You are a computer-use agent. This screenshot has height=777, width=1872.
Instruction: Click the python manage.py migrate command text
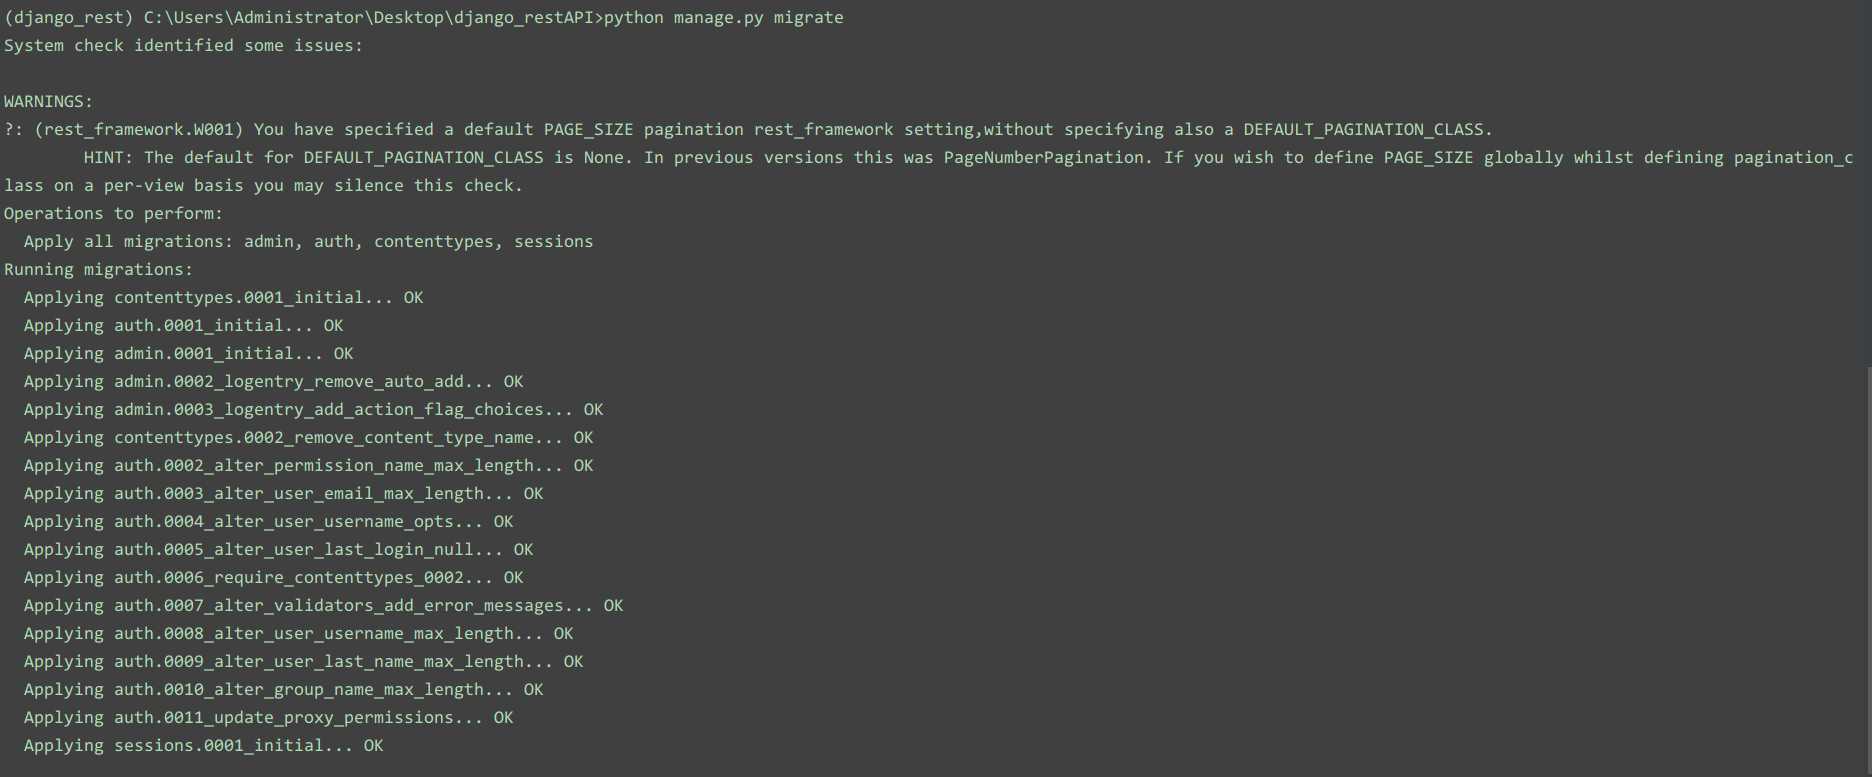pos(723,18)
